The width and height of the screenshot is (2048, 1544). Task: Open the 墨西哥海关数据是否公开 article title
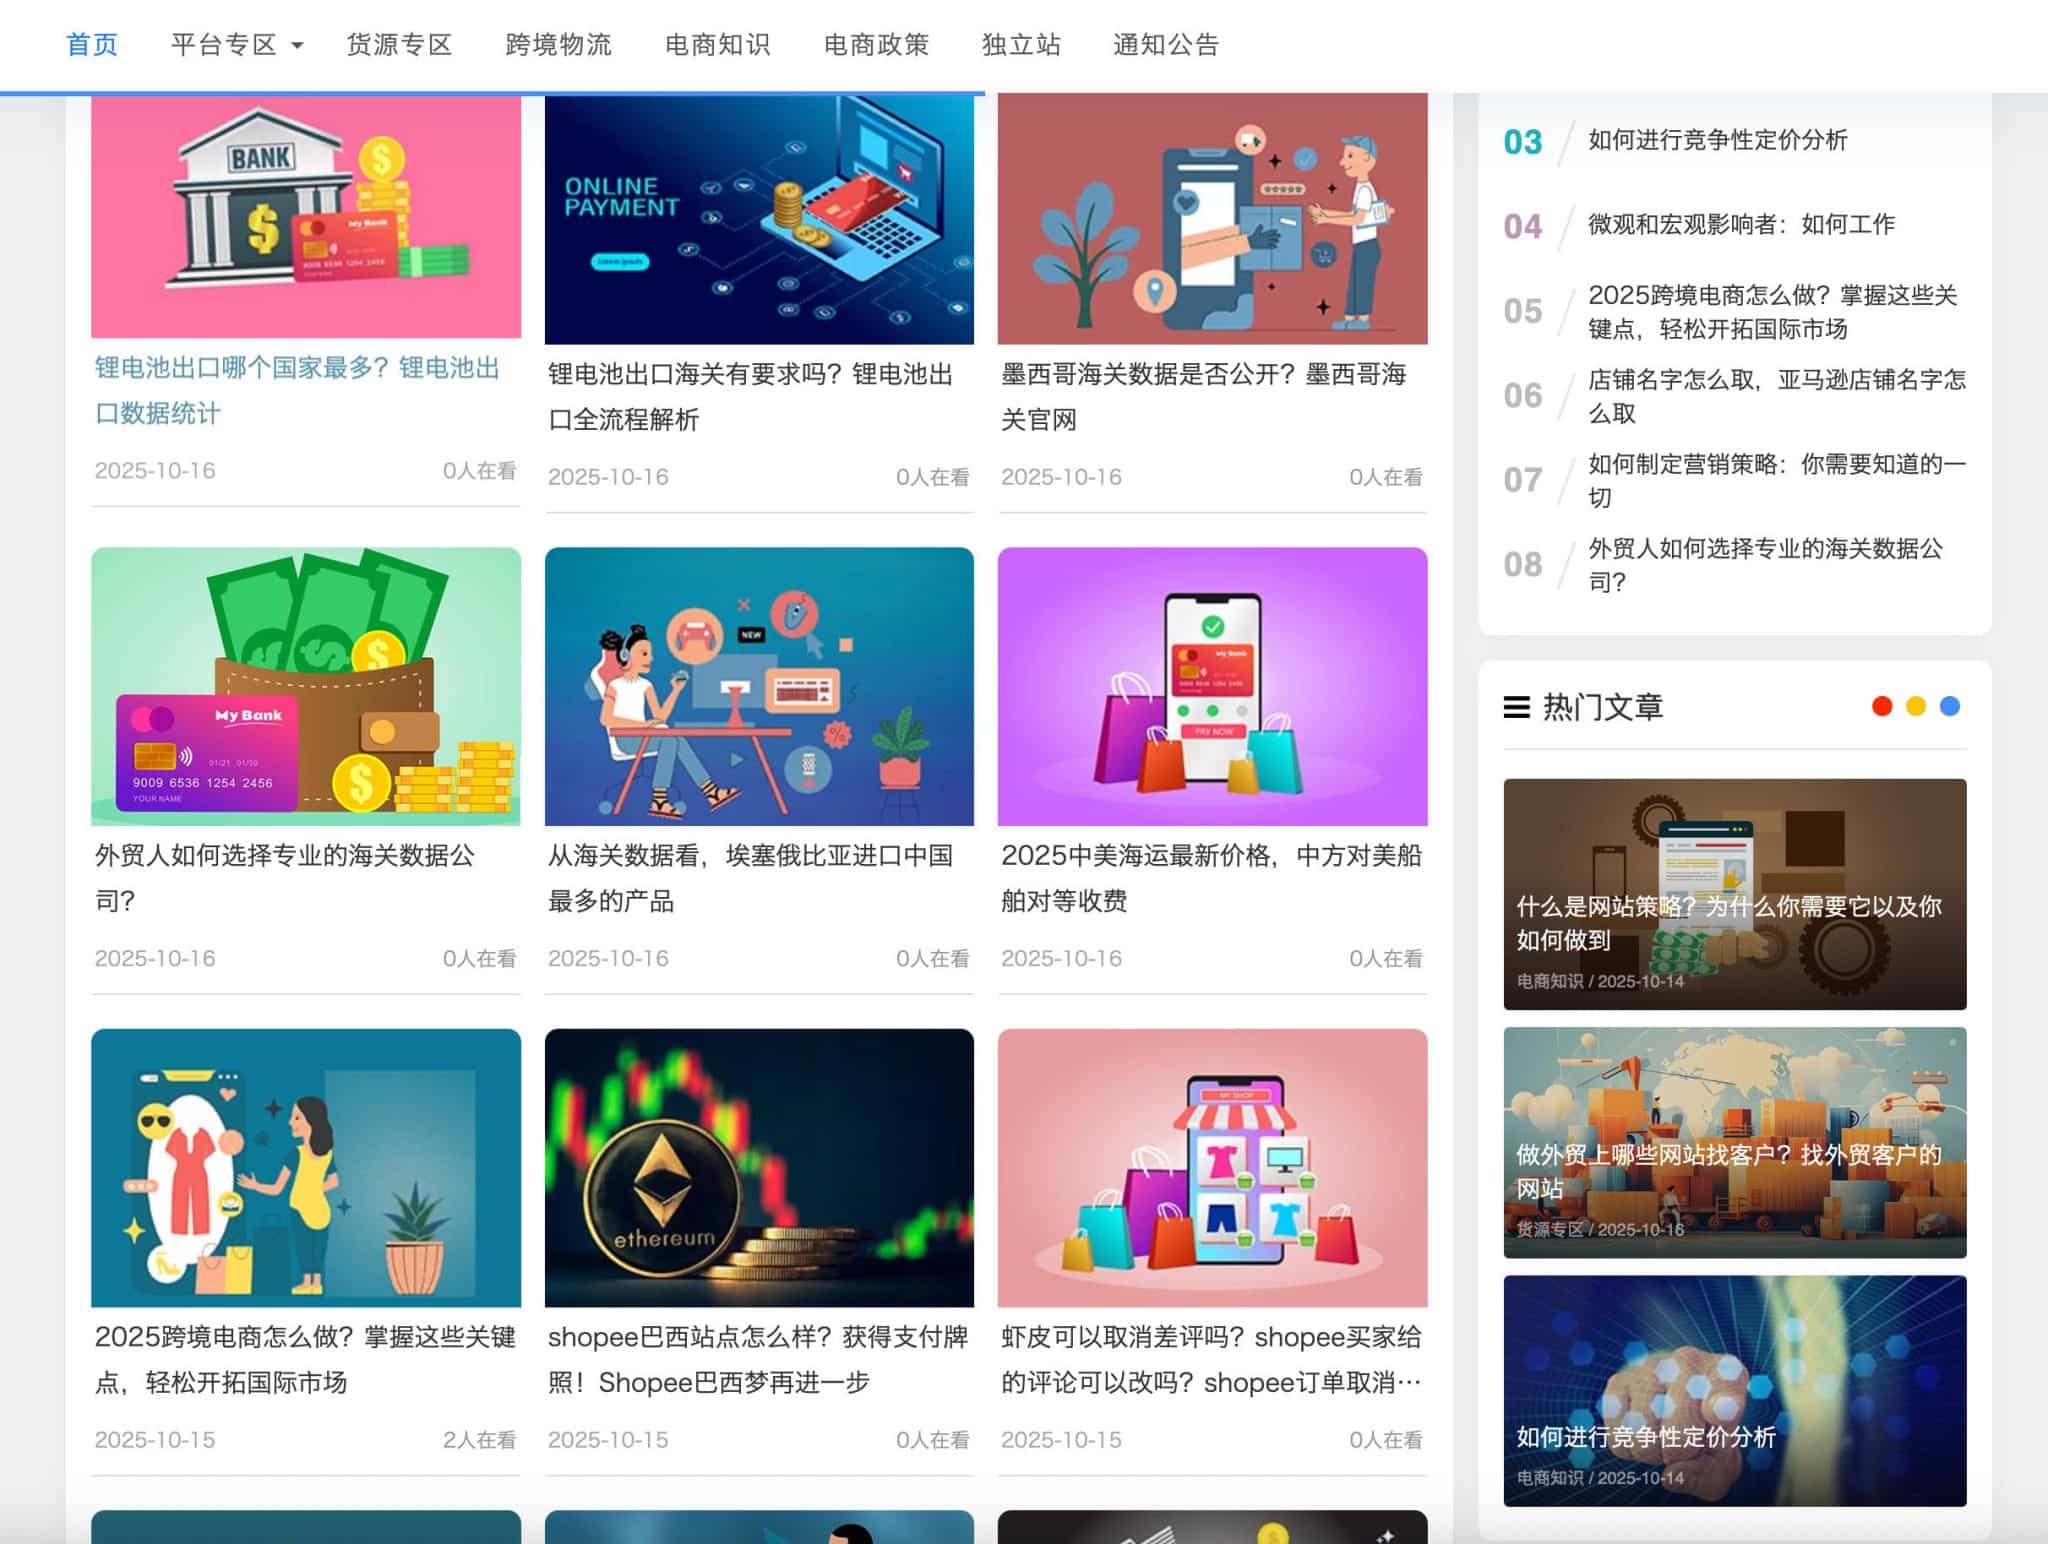coord(1204,397)
